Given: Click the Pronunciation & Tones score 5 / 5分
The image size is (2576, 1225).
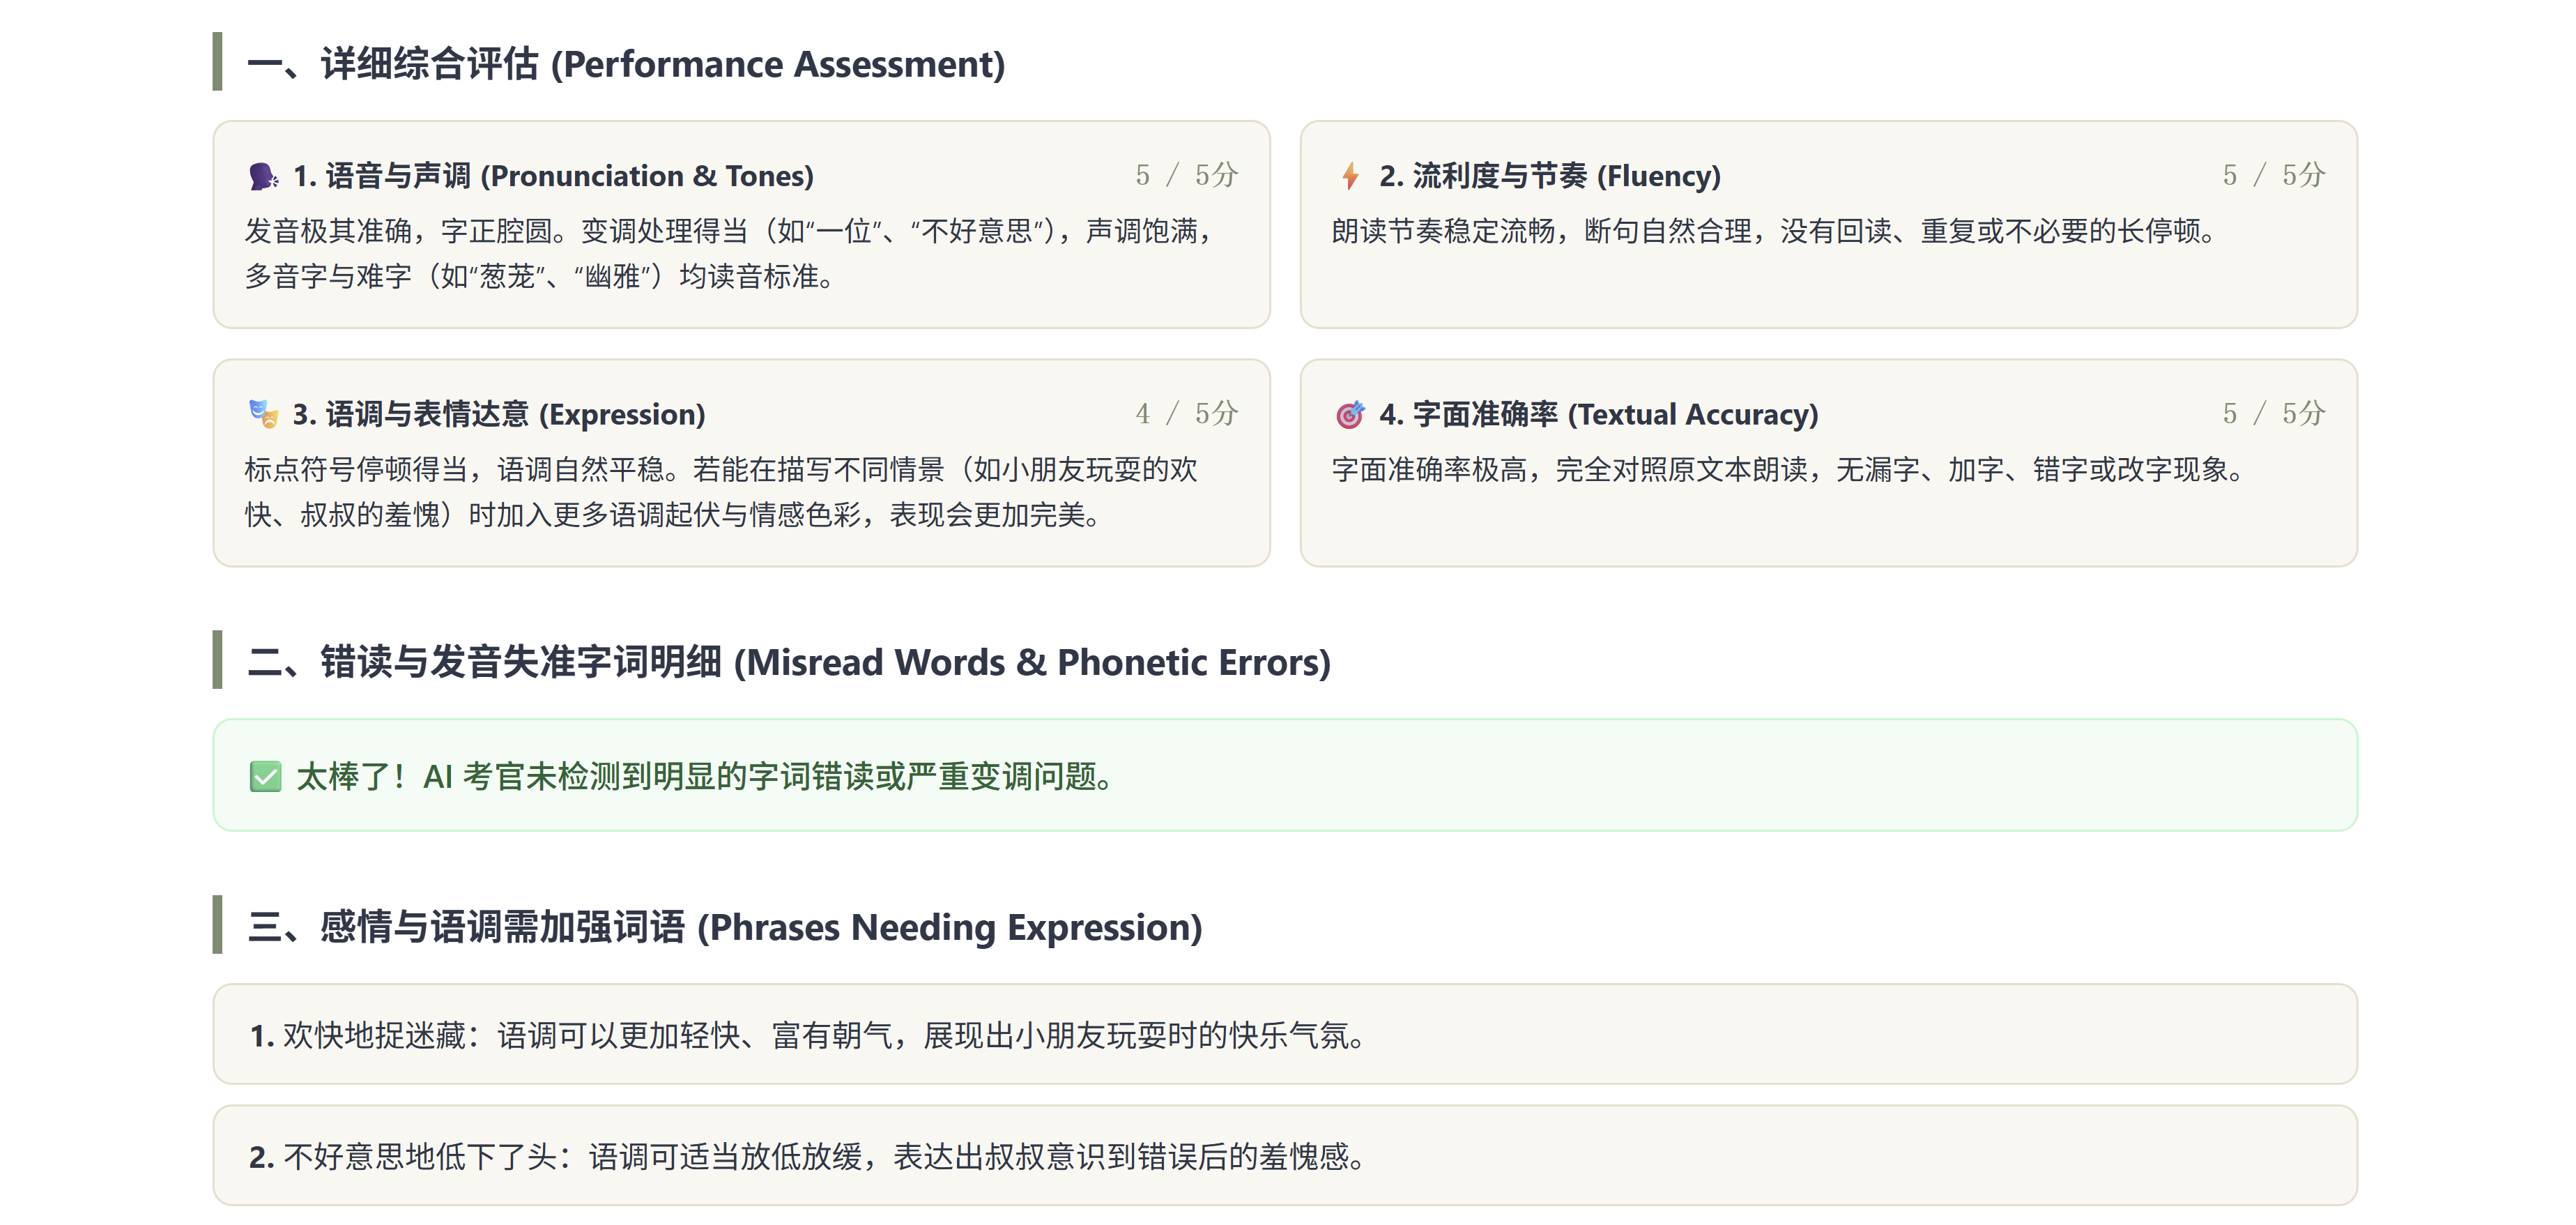Looking at the screenshot, I should 1187,175.
